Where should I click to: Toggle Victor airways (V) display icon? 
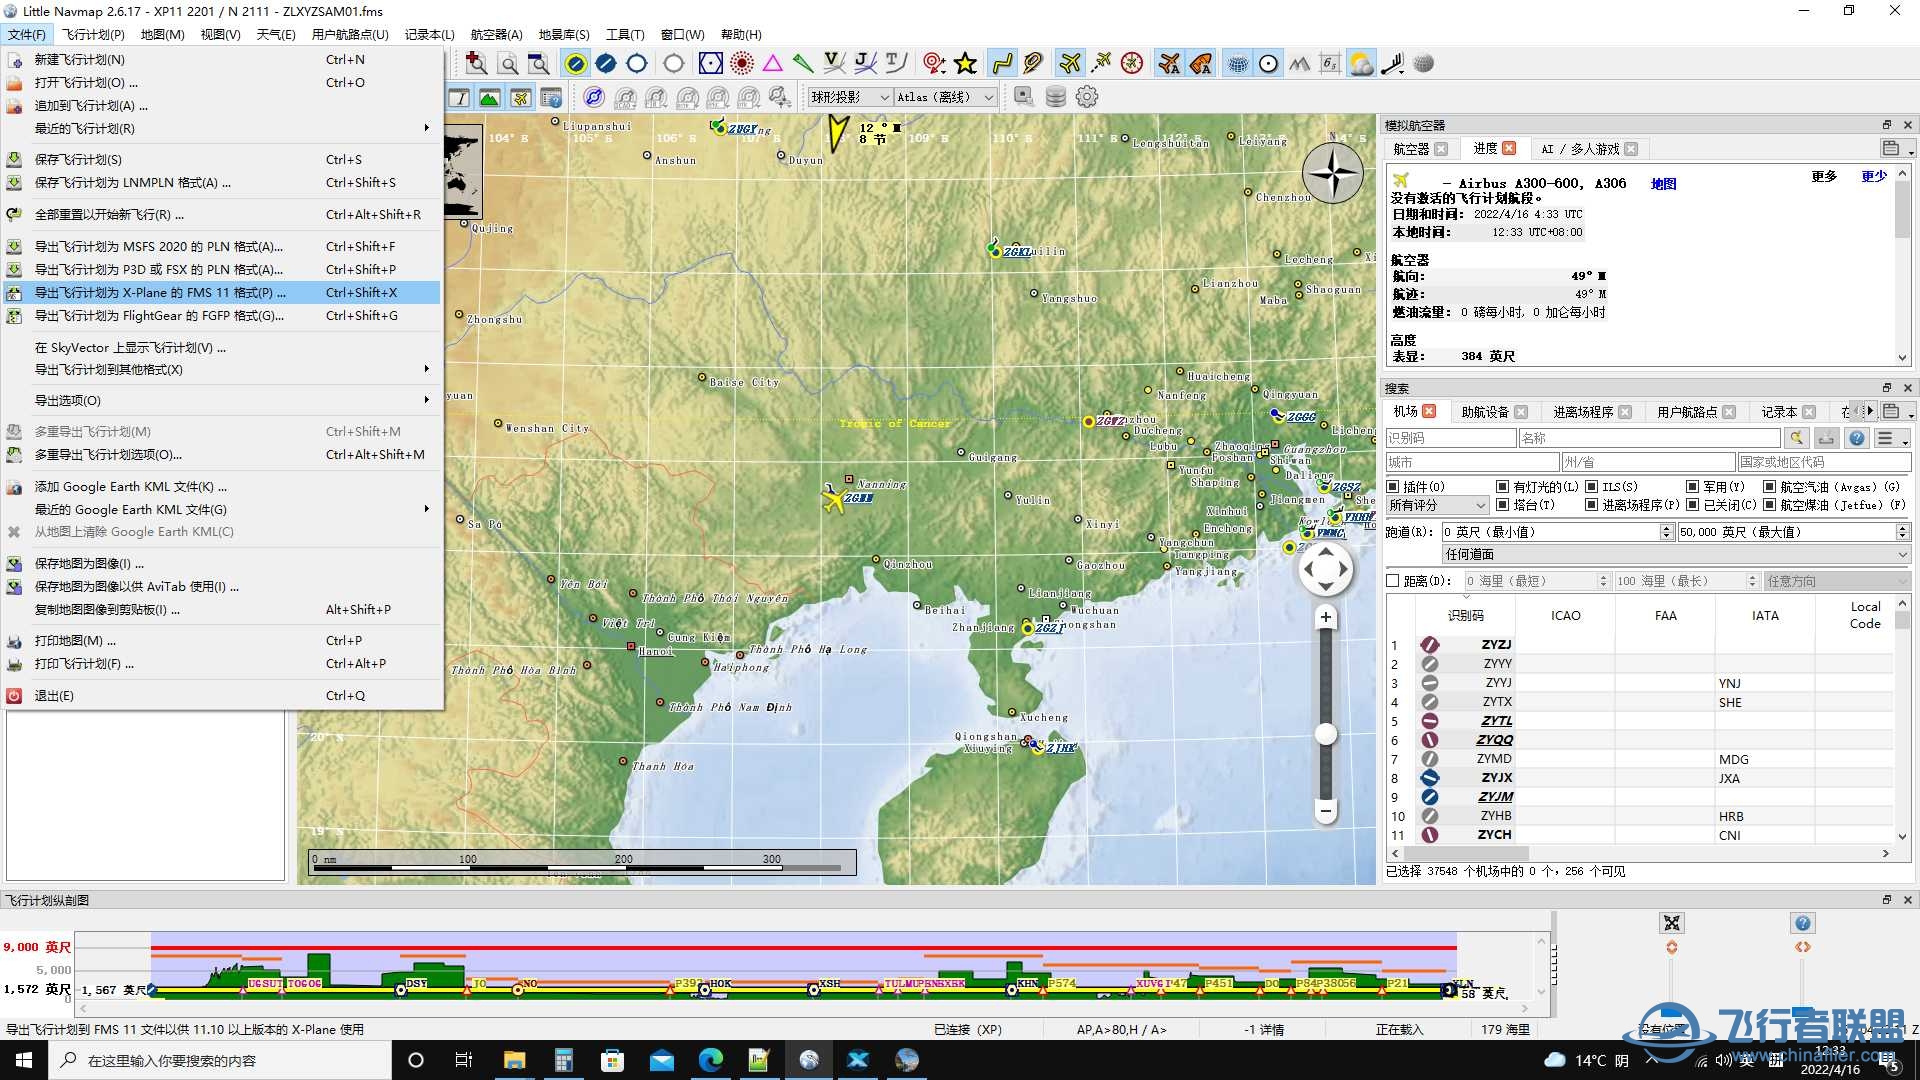click(x=834, y=64)
